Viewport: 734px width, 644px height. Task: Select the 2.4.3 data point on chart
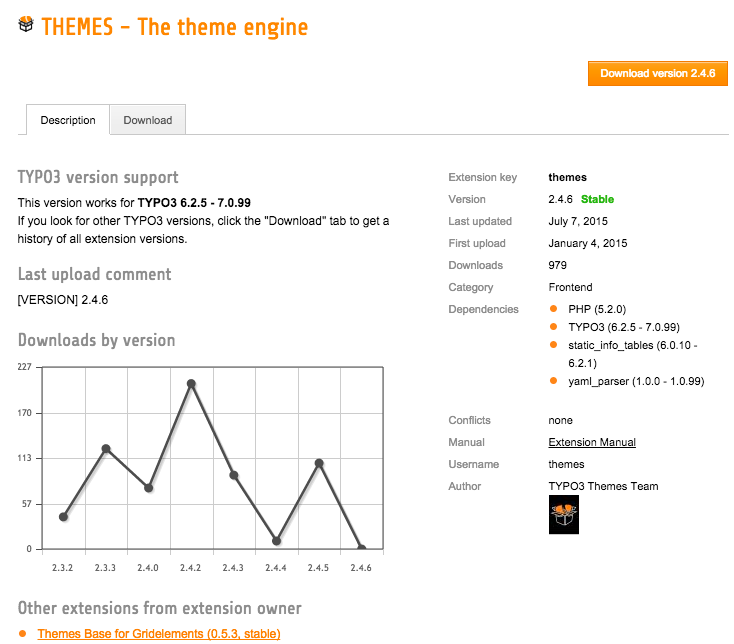click(x=234, y=476)
